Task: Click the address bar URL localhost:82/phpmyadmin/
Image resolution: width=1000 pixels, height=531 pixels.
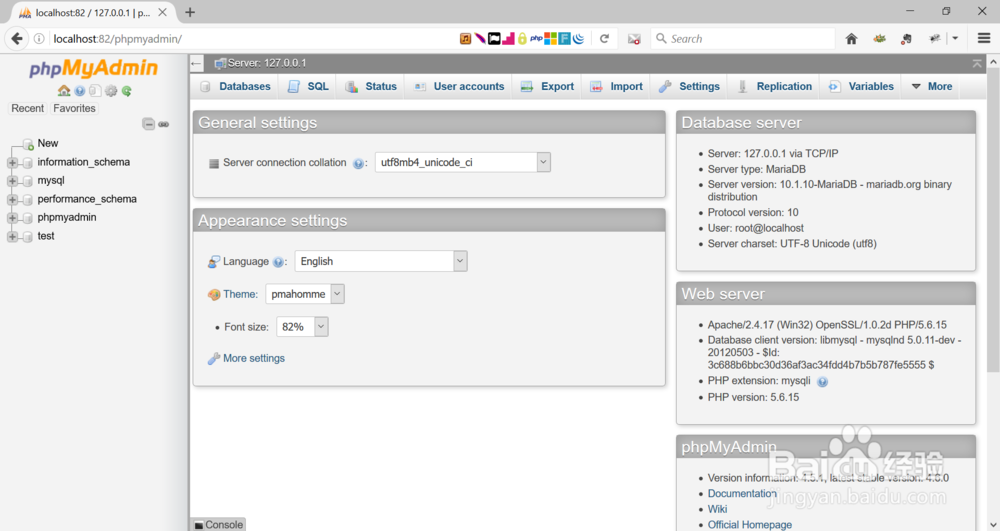Action: tap(117, 39)
